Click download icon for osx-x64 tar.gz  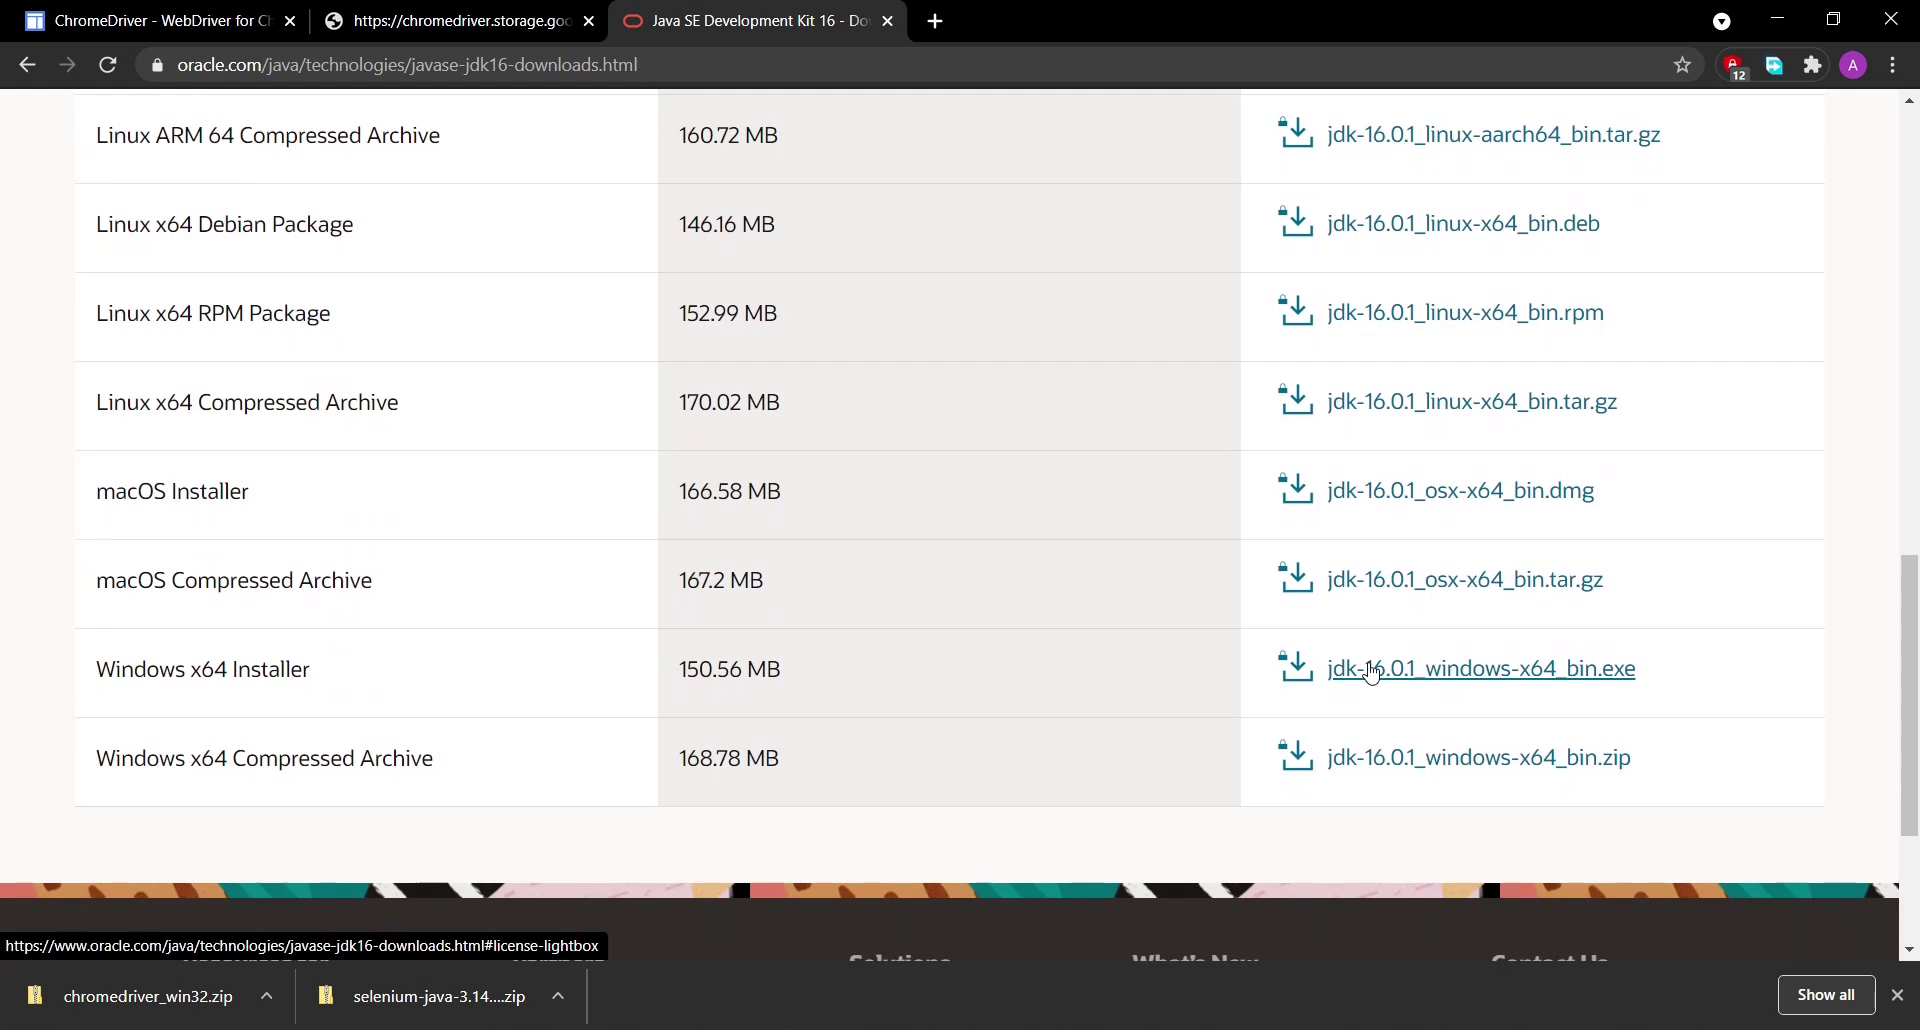[x=1295, y=578]
